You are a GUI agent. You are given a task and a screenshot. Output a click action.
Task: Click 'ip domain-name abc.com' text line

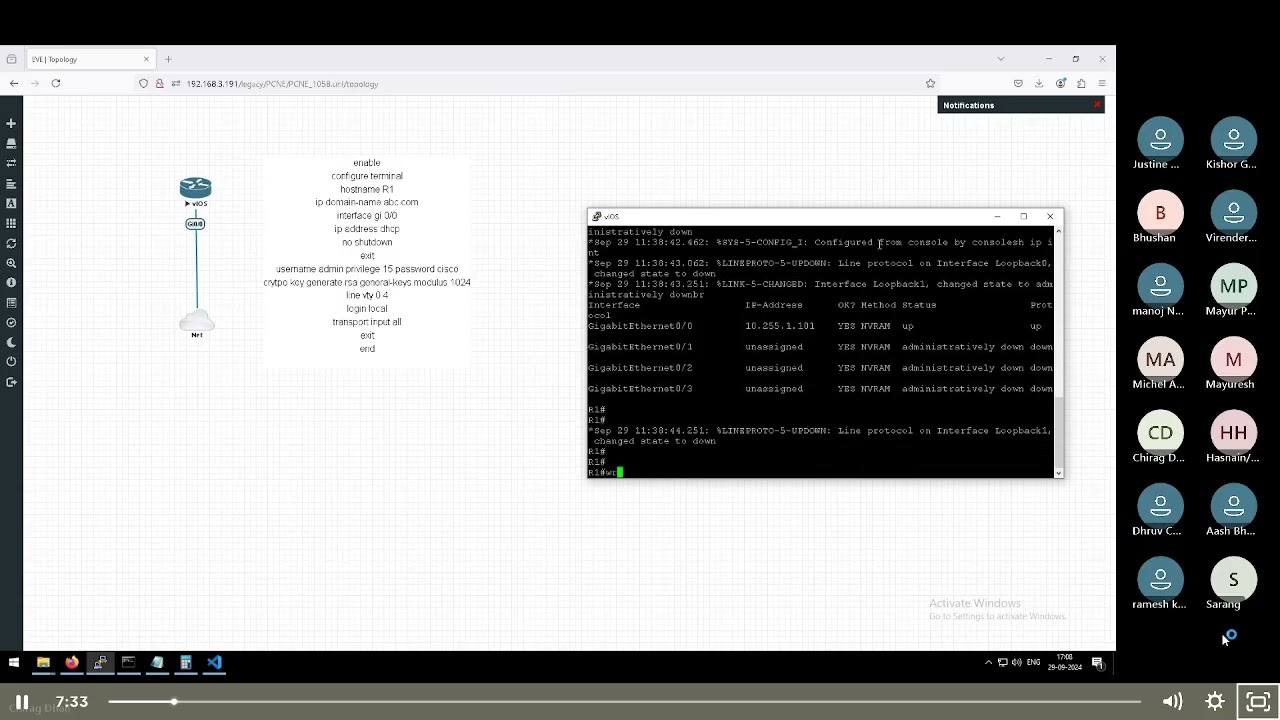pyautogui.click(x=367, y=202)
